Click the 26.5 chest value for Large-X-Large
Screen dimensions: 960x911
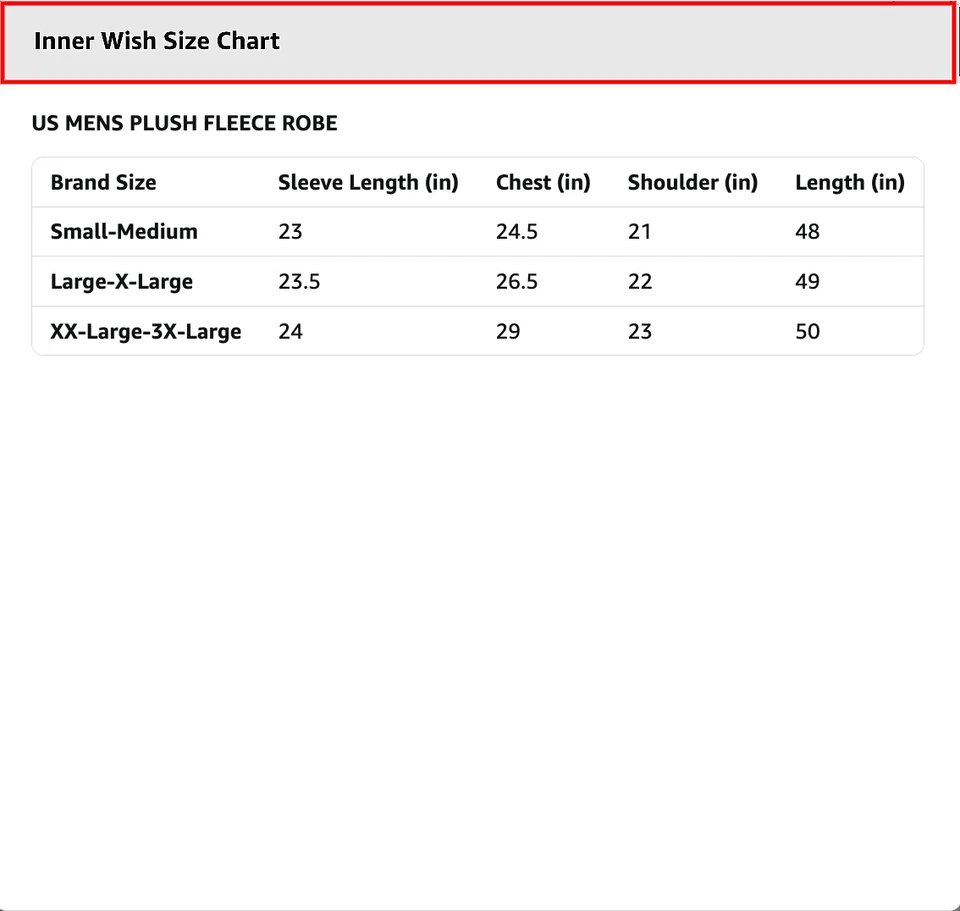517,282
